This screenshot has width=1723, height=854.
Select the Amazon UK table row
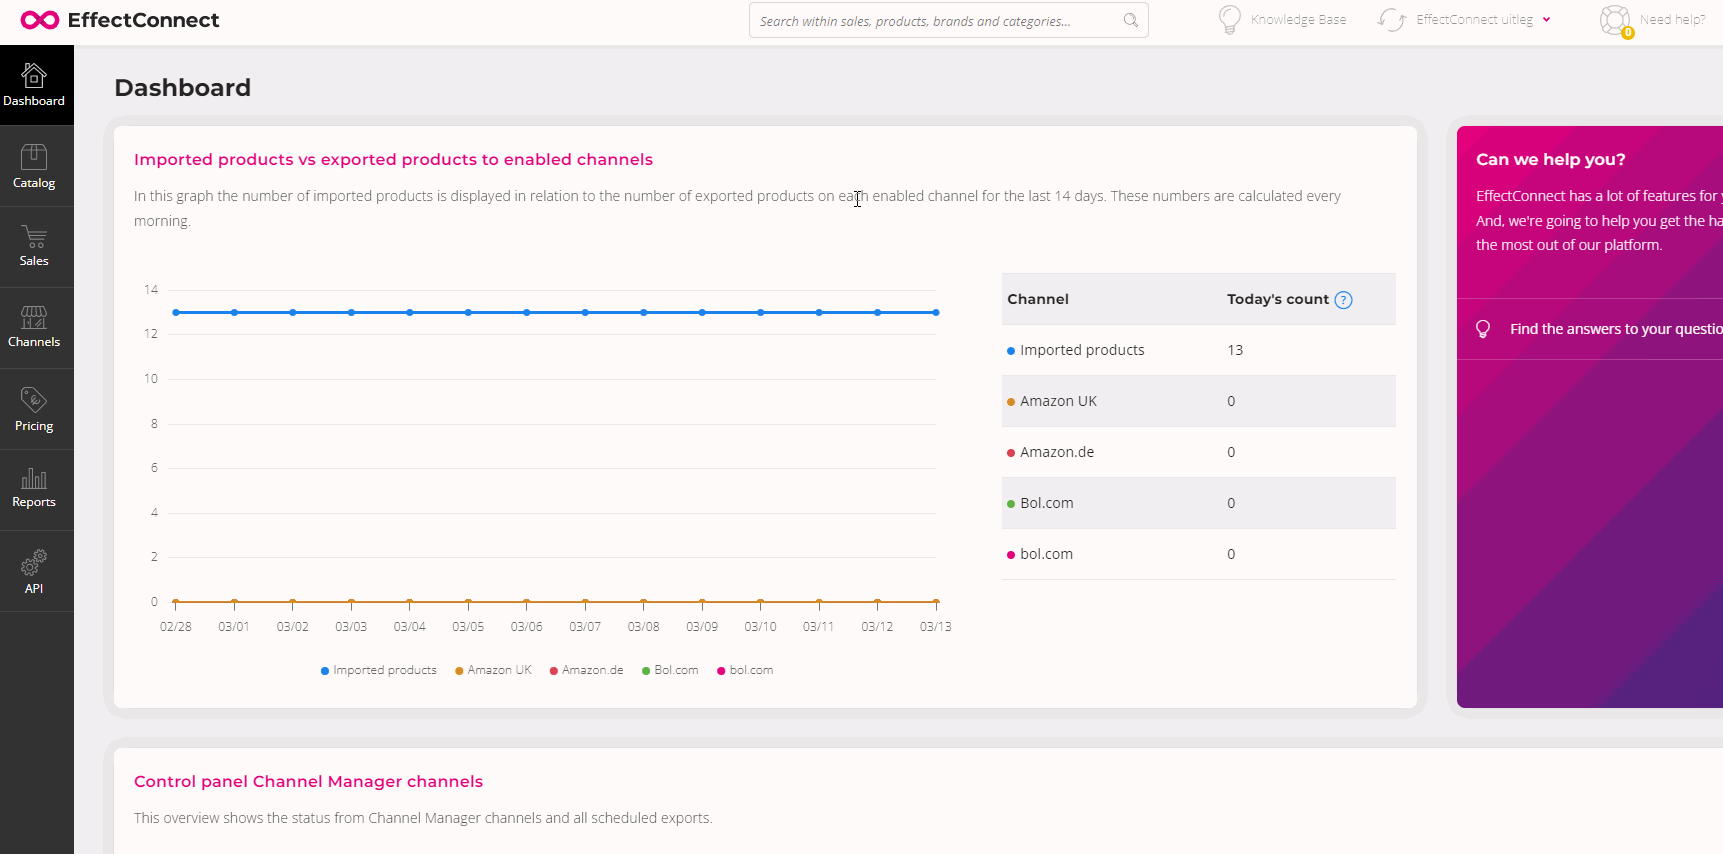[x=1198, y=401]
